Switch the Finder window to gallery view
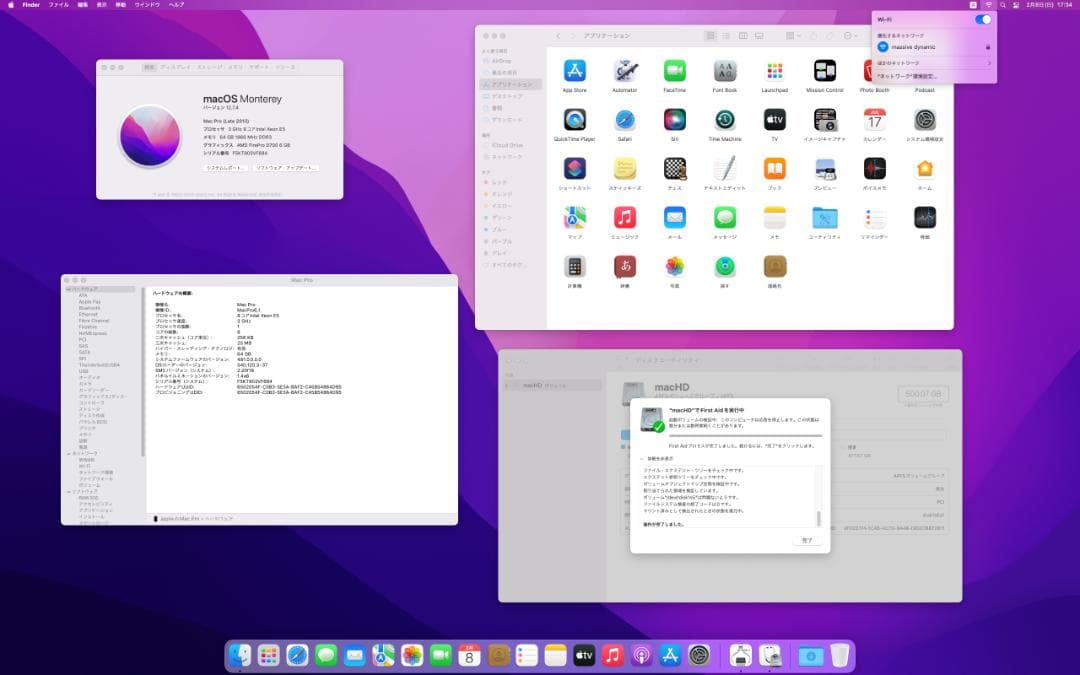 (760, 36)
